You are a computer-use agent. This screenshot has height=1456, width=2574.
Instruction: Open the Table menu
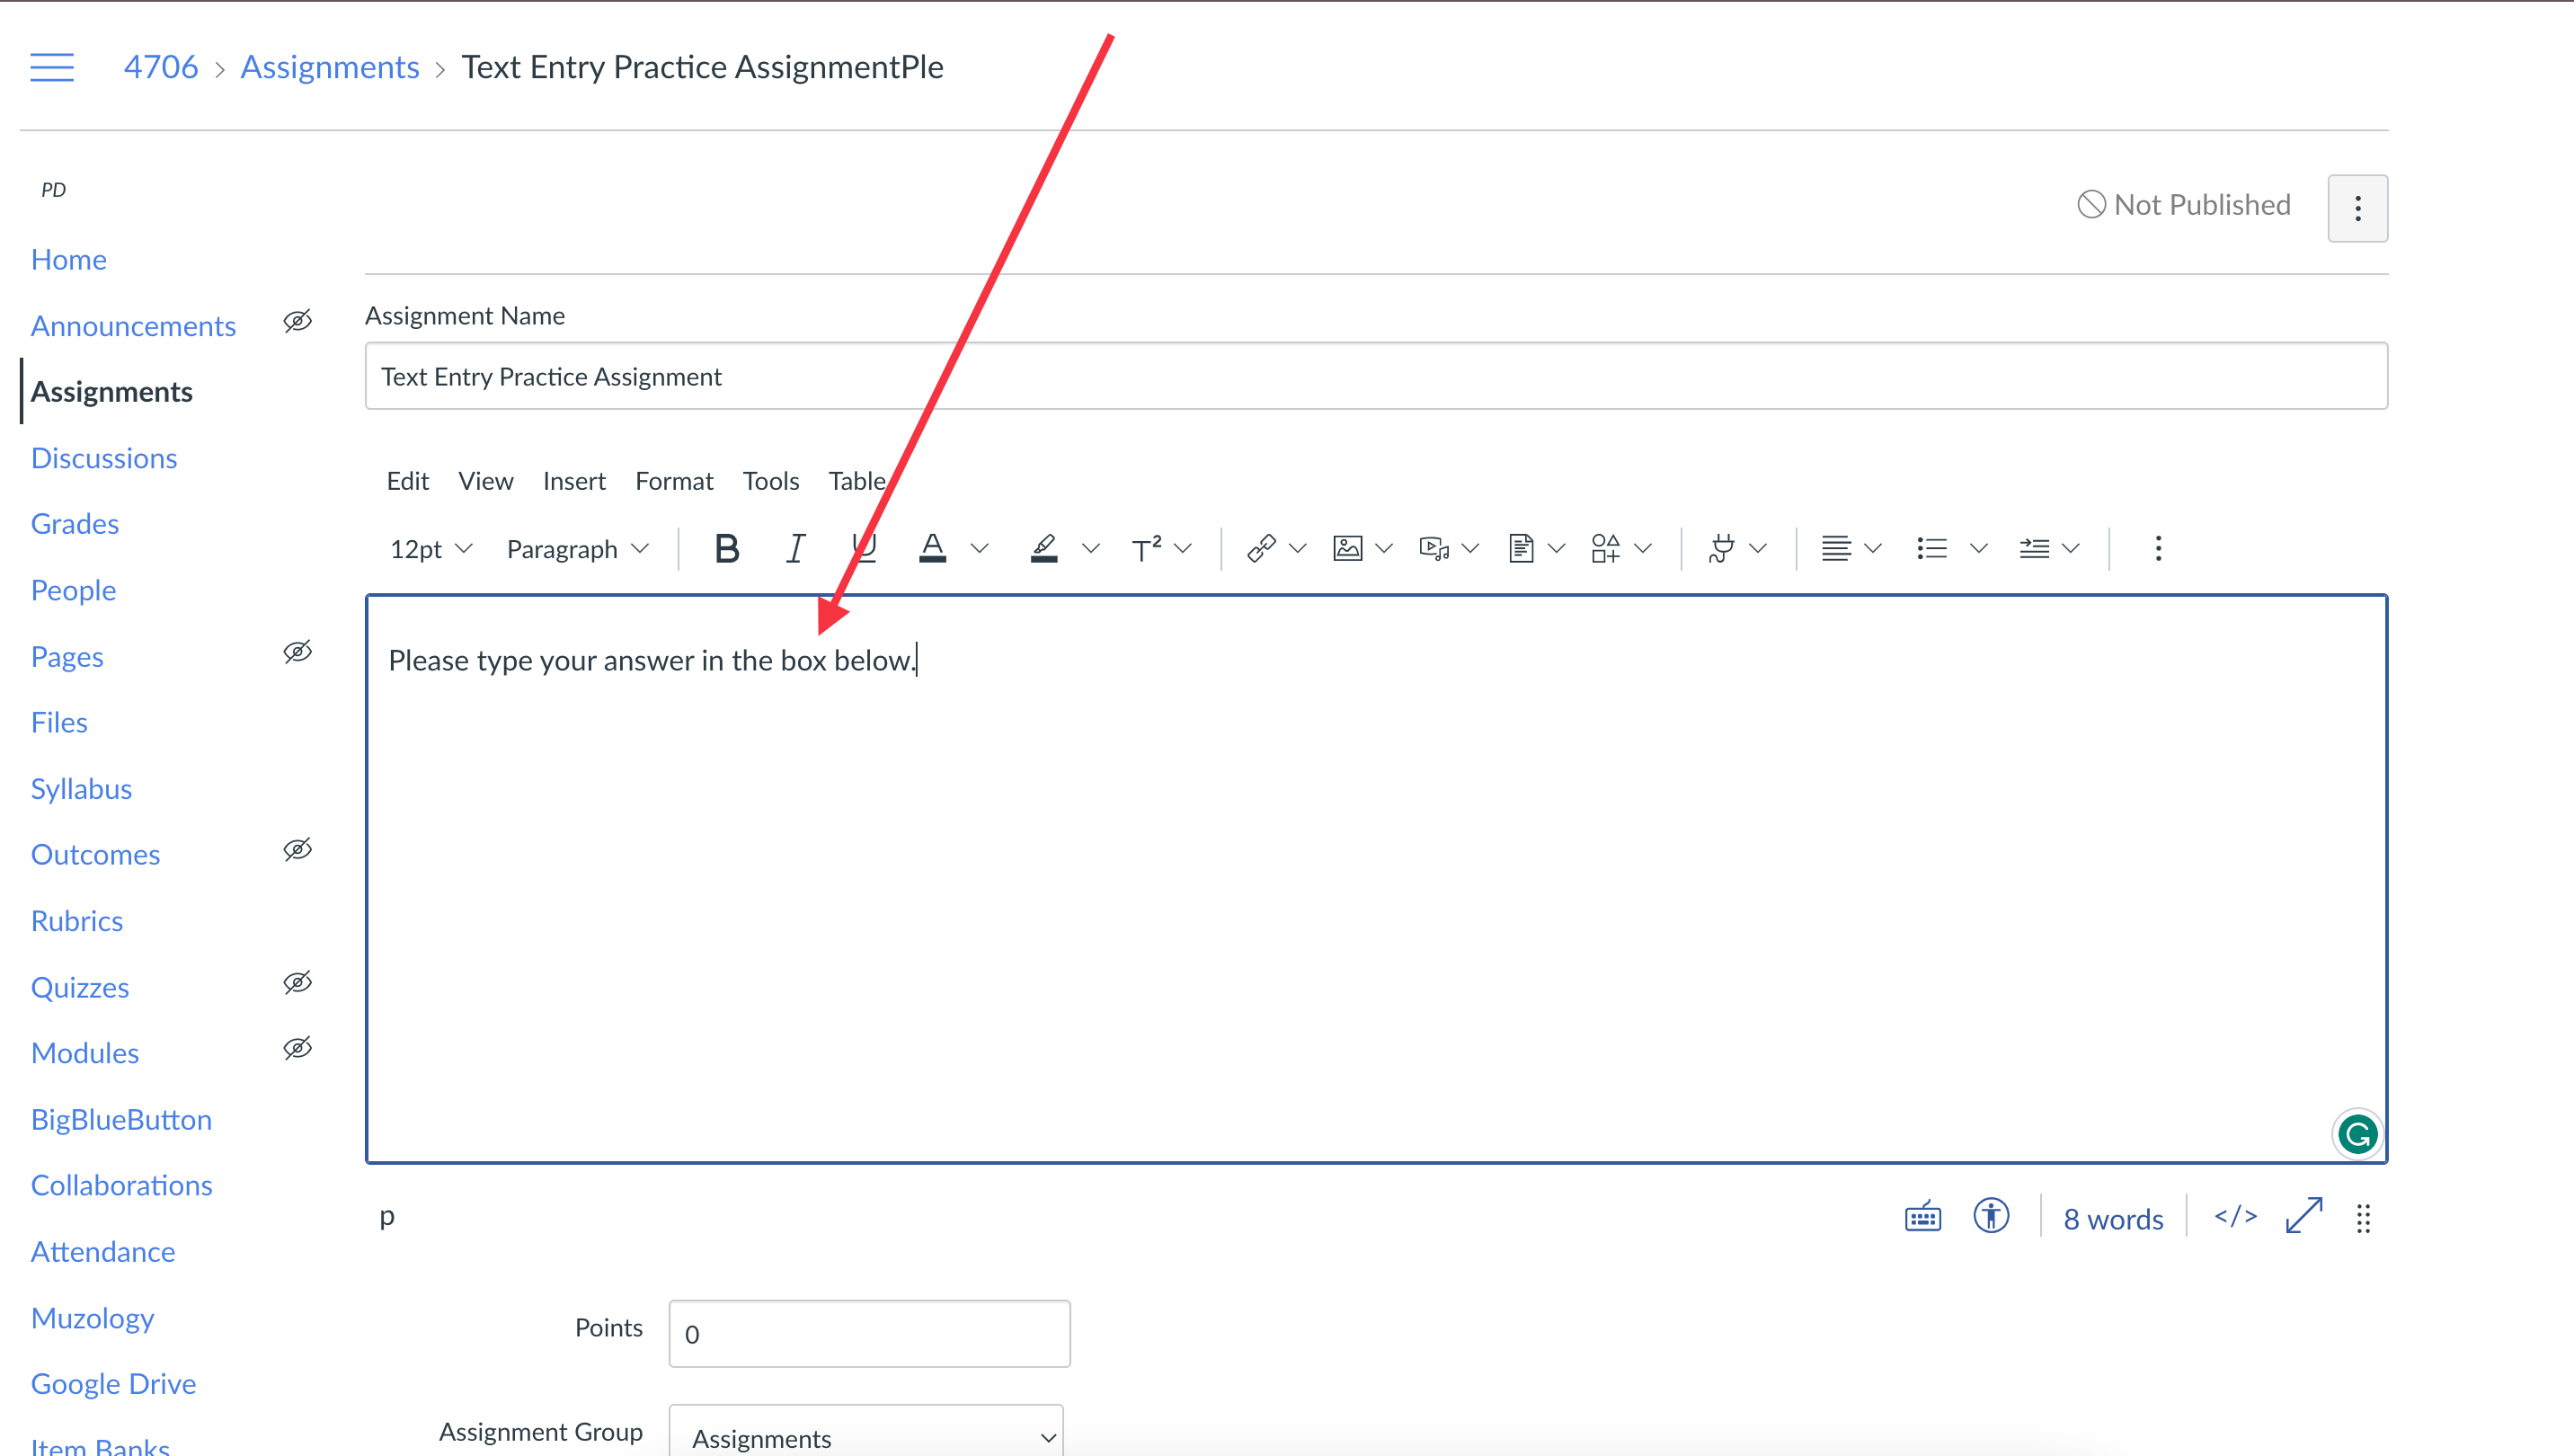coord(857,481)
